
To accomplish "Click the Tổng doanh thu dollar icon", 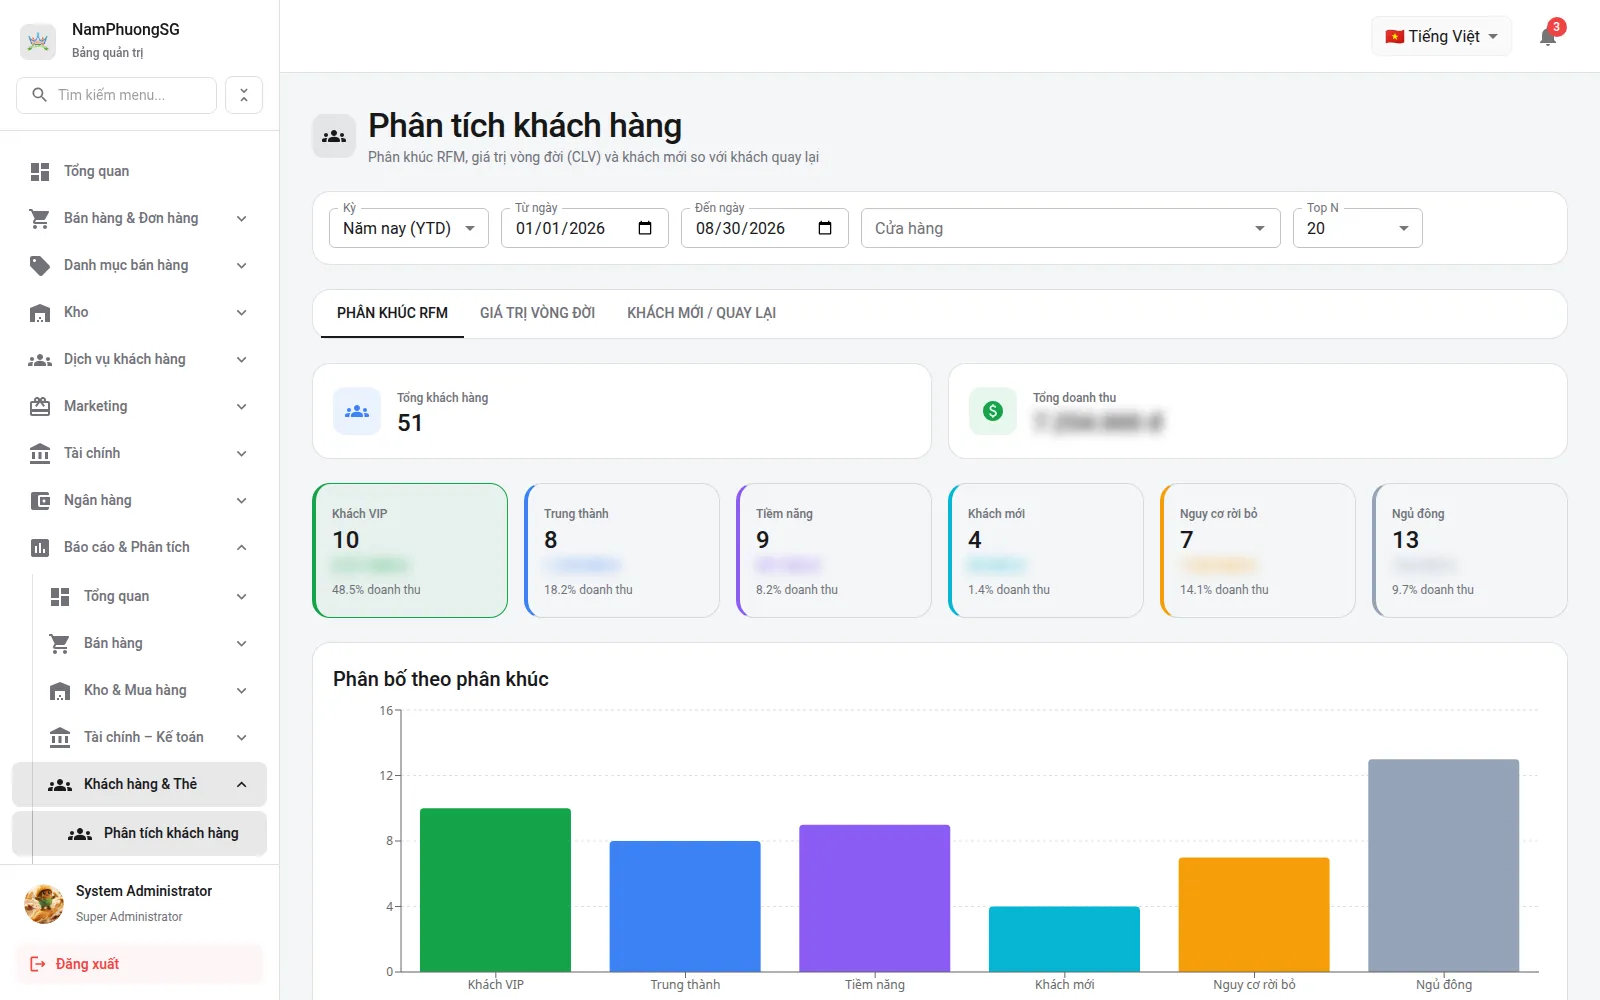I will click(993, 411).
